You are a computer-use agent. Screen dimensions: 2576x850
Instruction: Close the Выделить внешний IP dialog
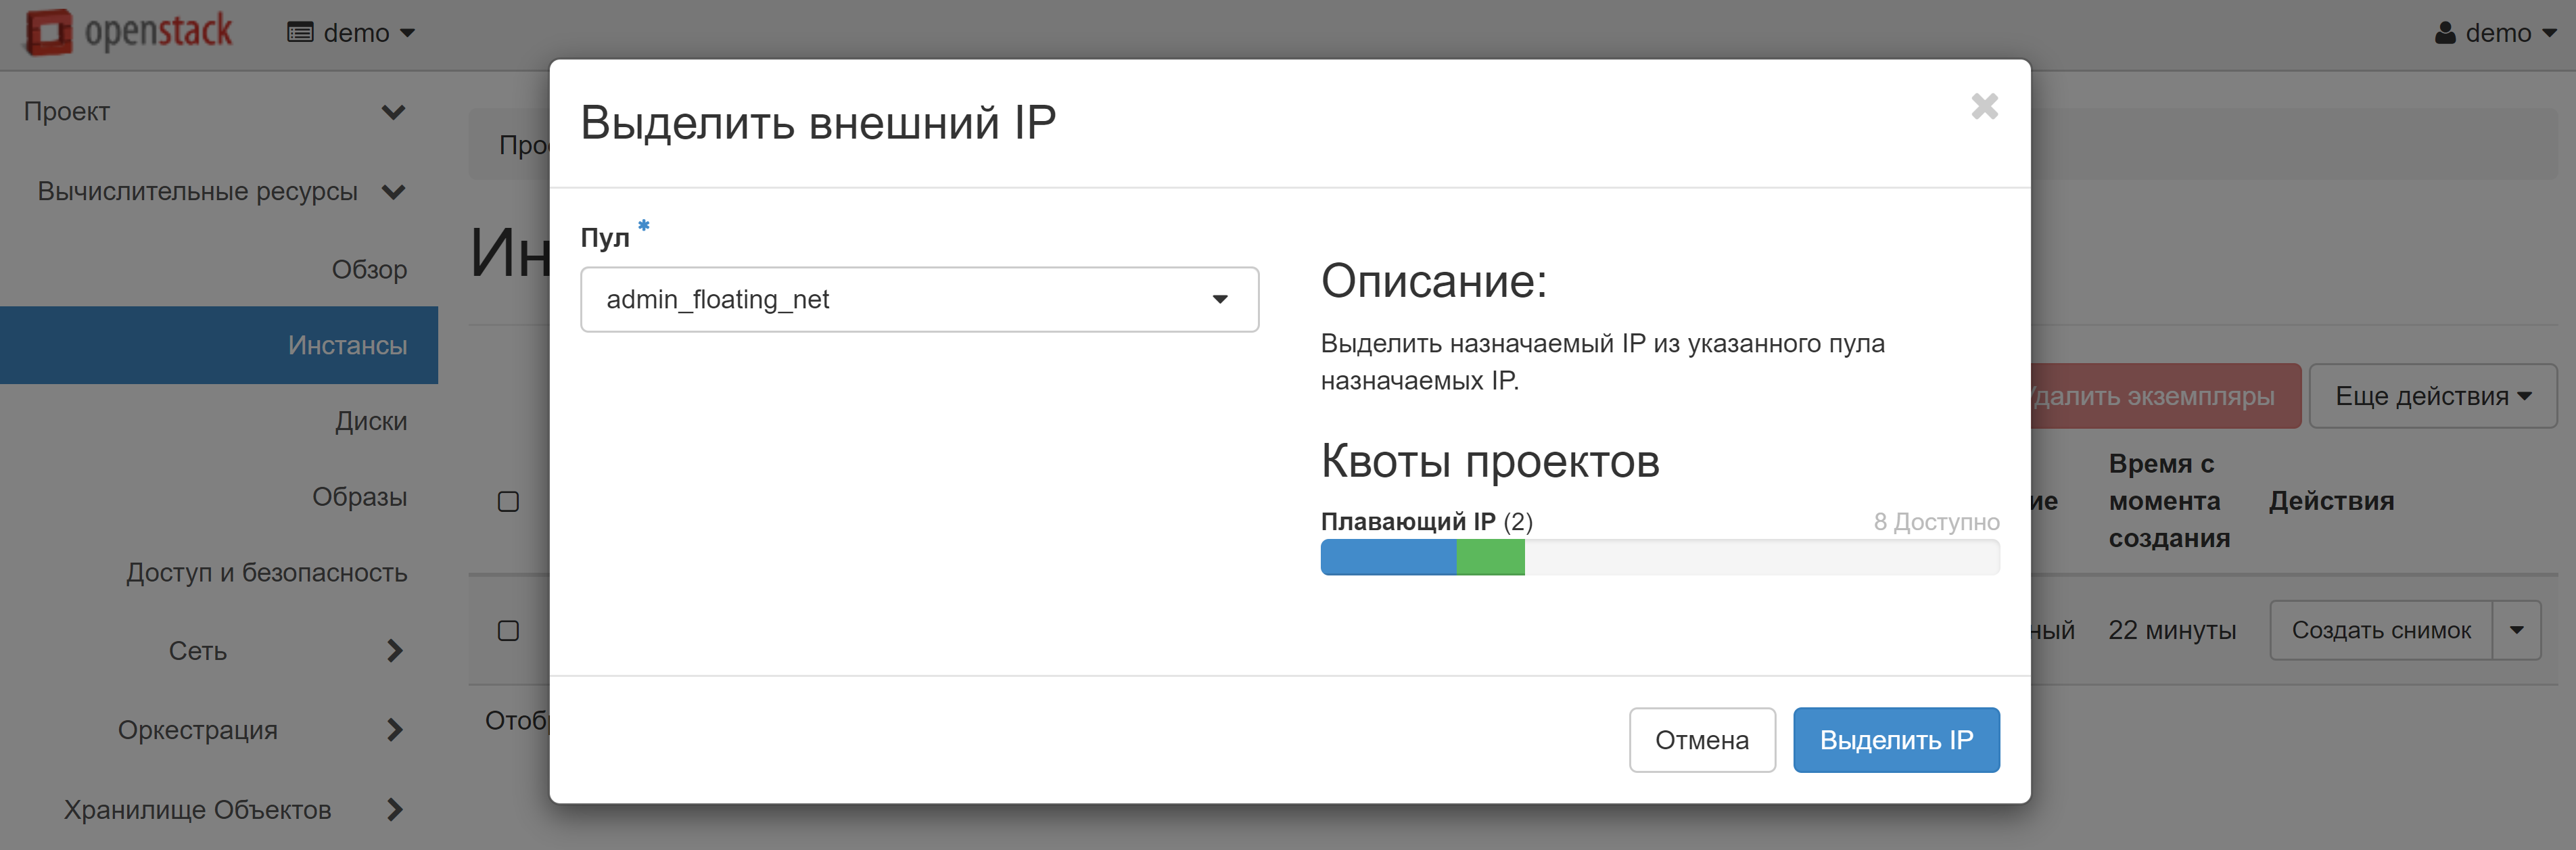pos(1984,106)
